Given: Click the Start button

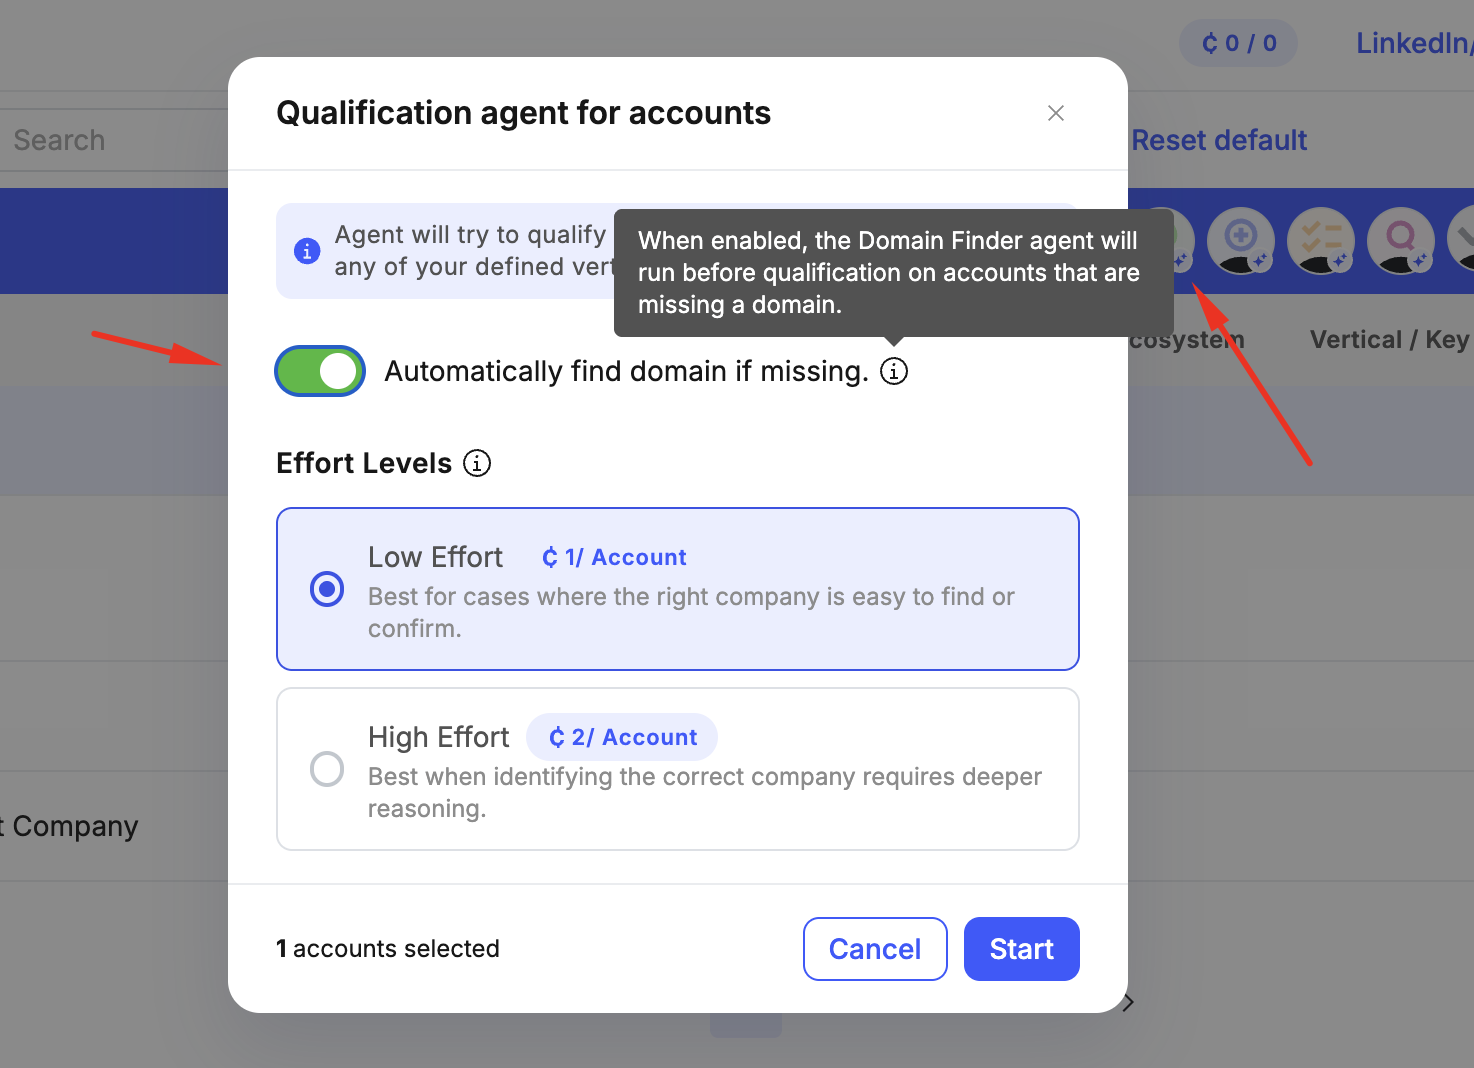Looking at the screenshot, I should coord(1021,949).
